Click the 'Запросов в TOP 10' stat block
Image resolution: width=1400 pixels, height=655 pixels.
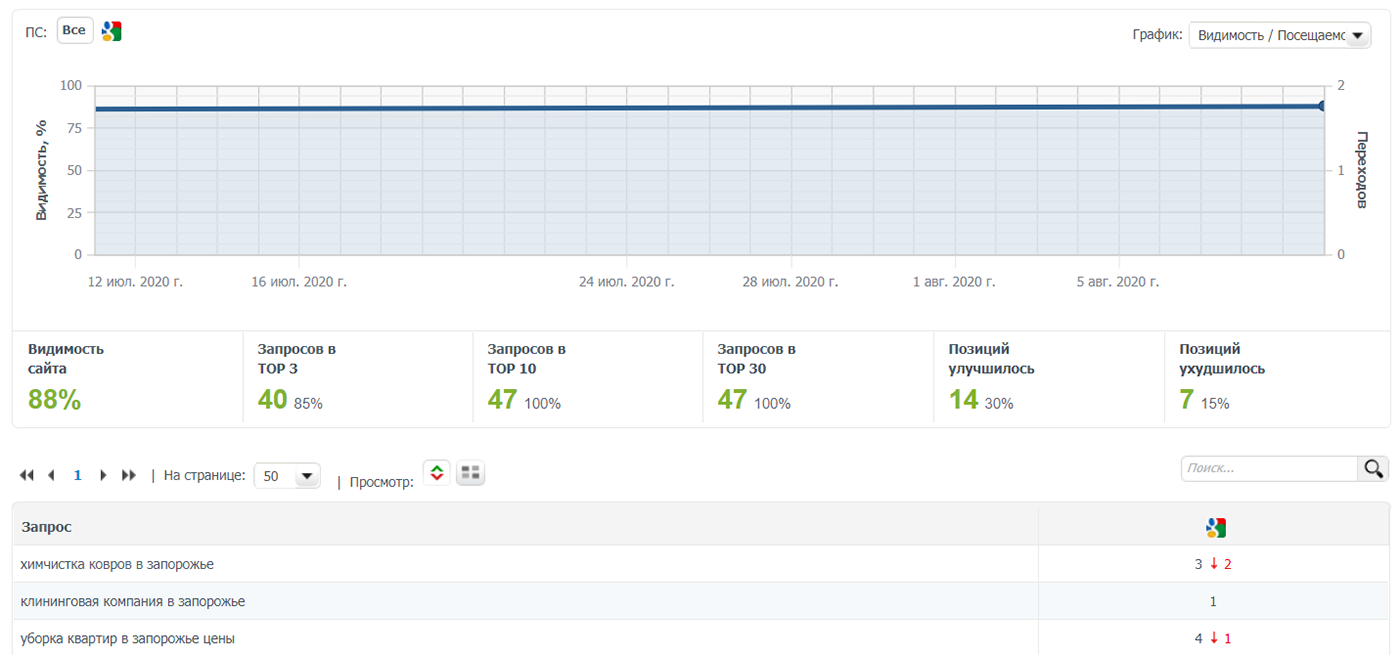tap(587, 378)
